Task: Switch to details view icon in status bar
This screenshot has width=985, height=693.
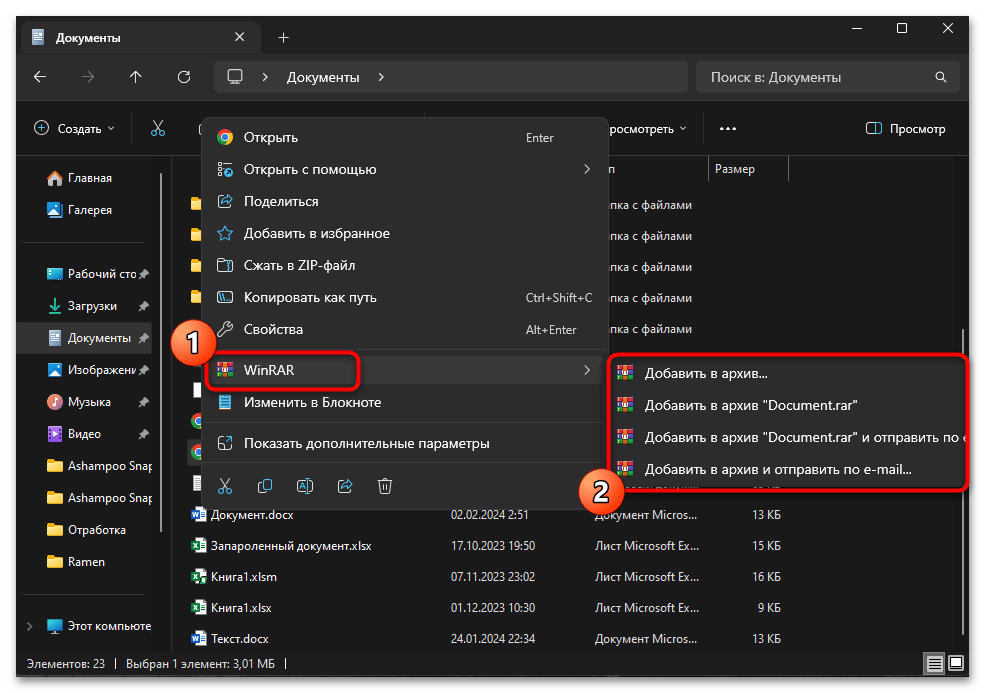Action: [934, 663]
